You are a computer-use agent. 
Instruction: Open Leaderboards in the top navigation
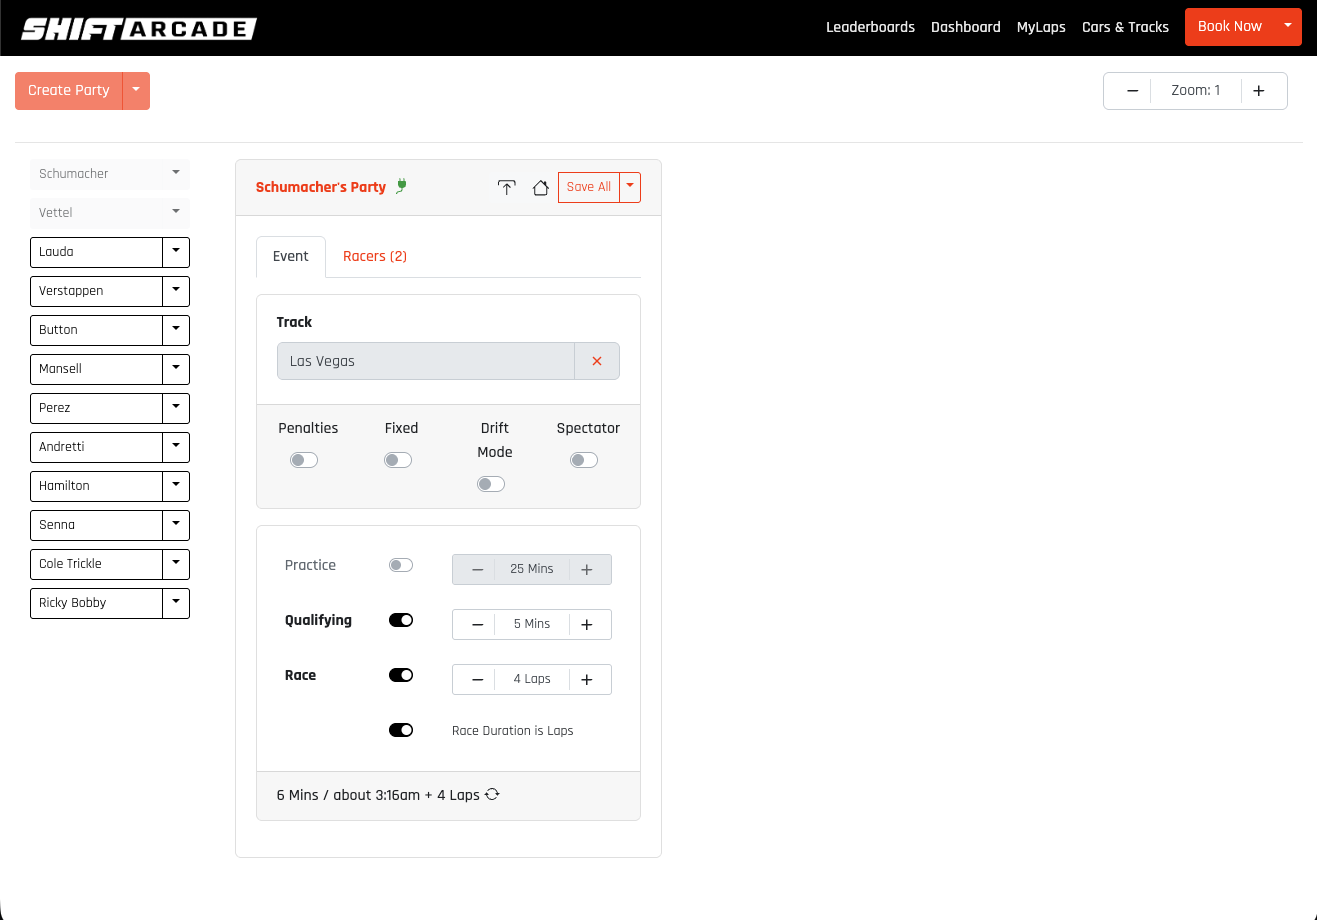click(x=870, y=27)
